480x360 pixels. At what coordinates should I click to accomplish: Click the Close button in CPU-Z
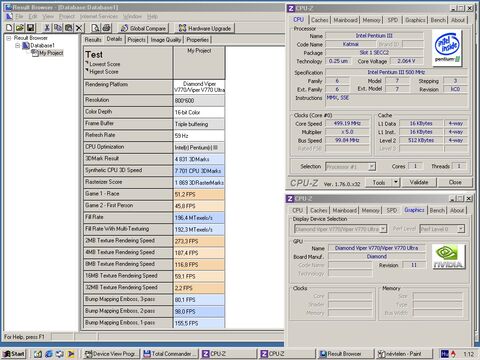point(455,182)
